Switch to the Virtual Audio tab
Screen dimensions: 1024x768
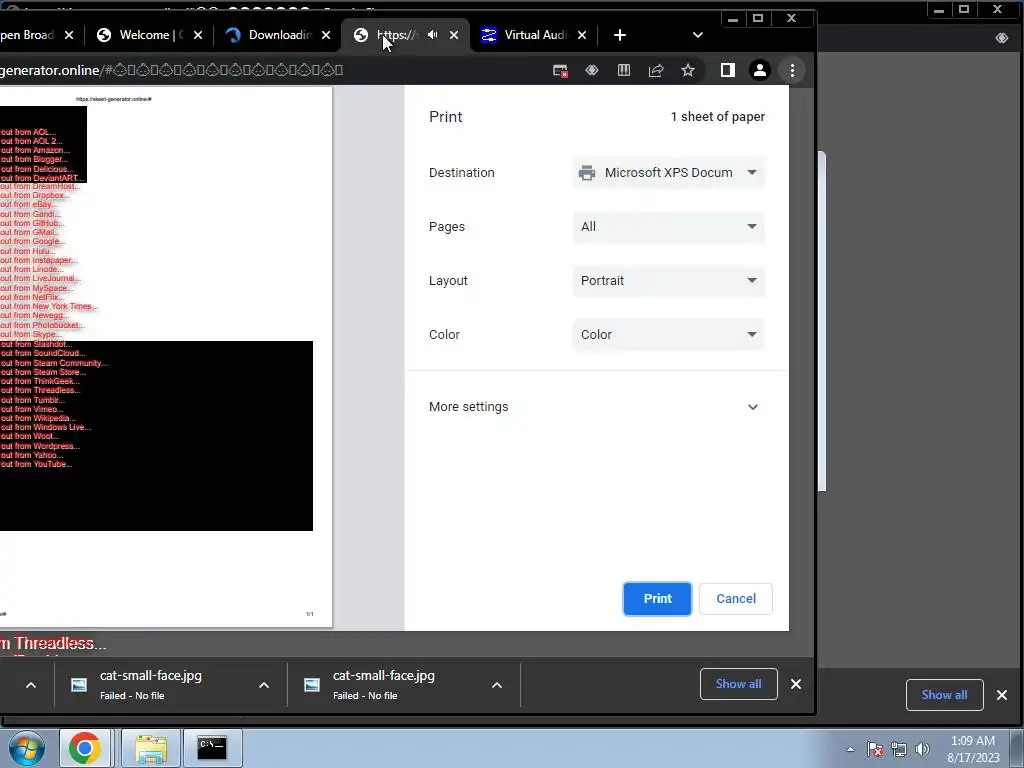[x=532, y=35]
